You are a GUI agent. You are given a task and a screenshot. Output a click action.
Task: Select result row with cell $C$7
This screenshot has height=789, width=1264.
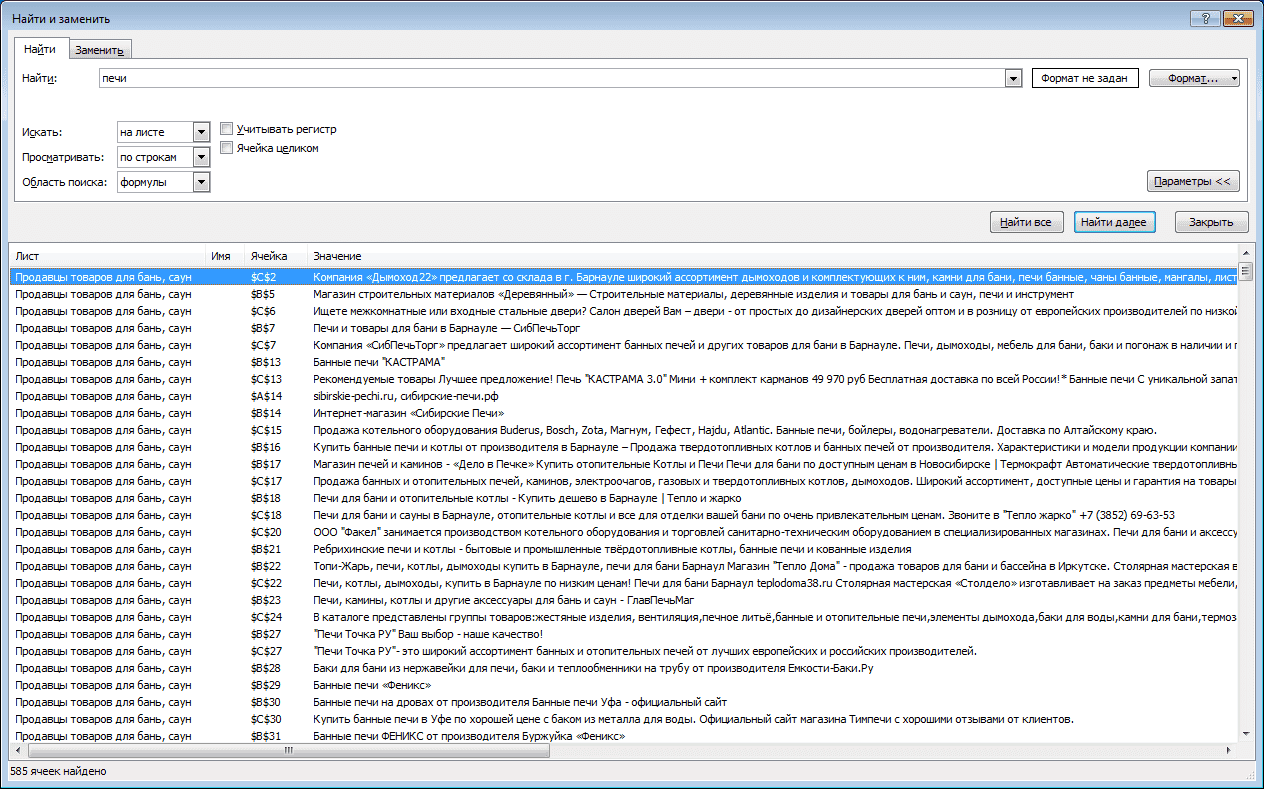[x=624, y=345]
